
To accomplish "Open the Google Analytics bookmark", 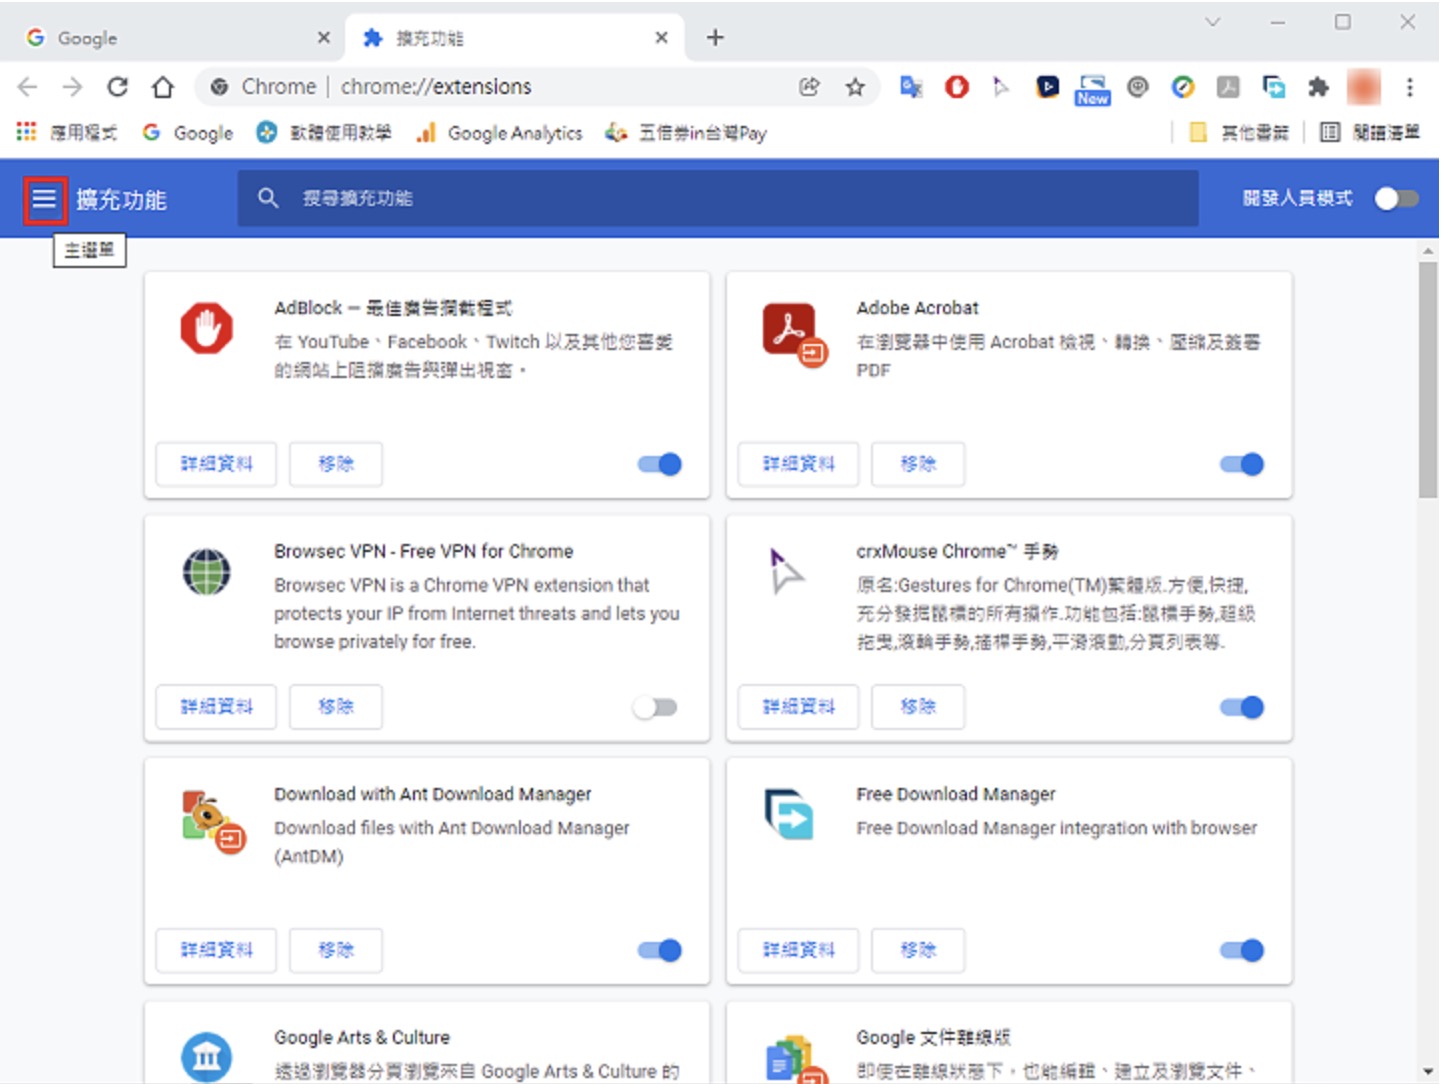I will point(499,133).
